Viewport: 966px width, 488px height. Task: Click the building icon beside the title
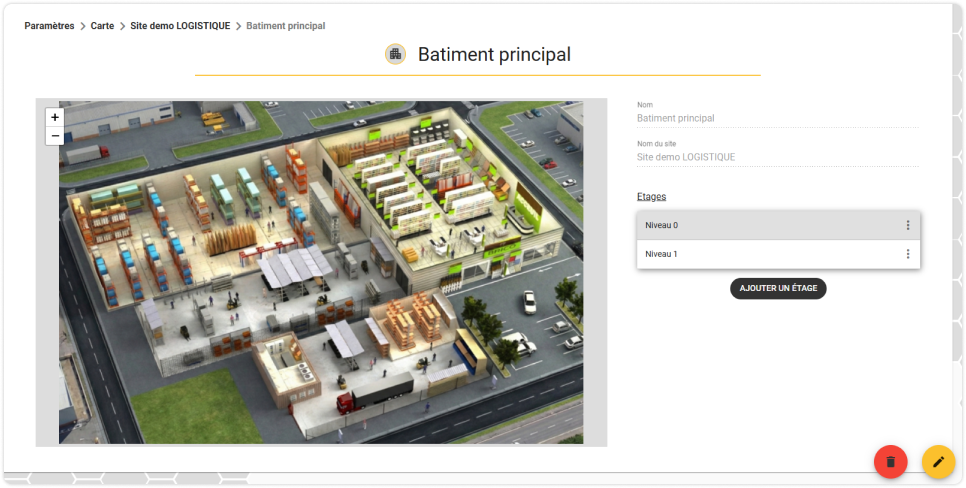coord(396,54)
